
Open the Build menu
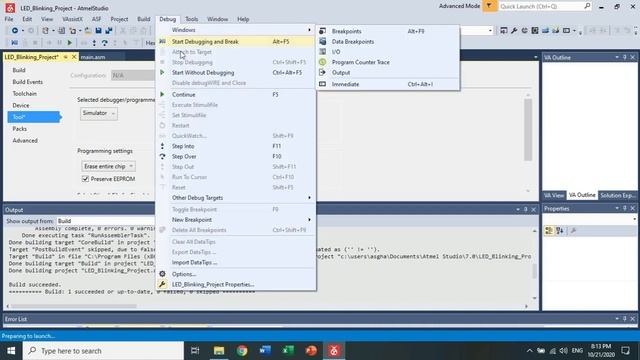point(144,19)
